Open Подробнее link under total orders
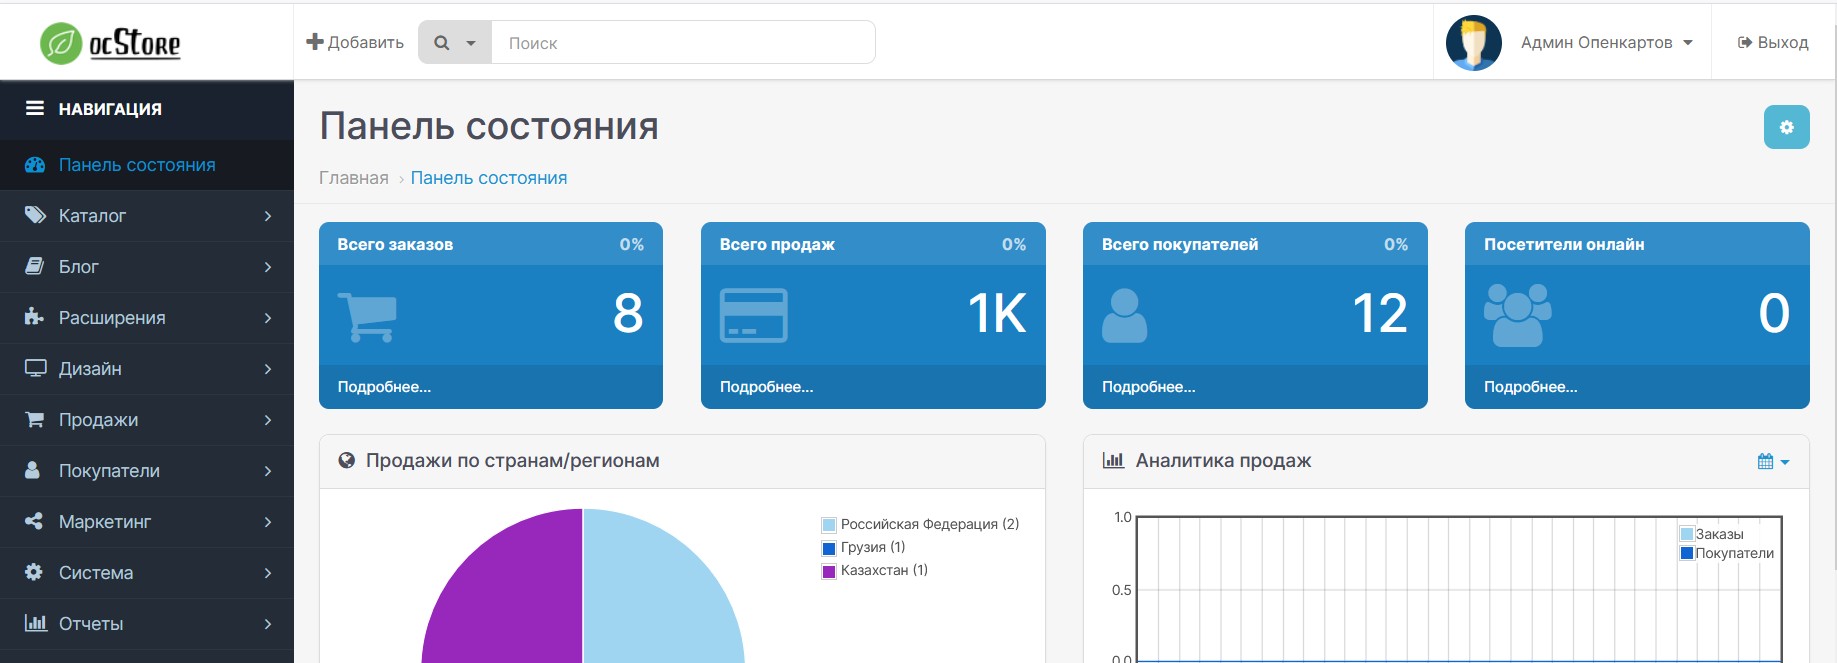The image size is (1837, 663). [384, 387]
